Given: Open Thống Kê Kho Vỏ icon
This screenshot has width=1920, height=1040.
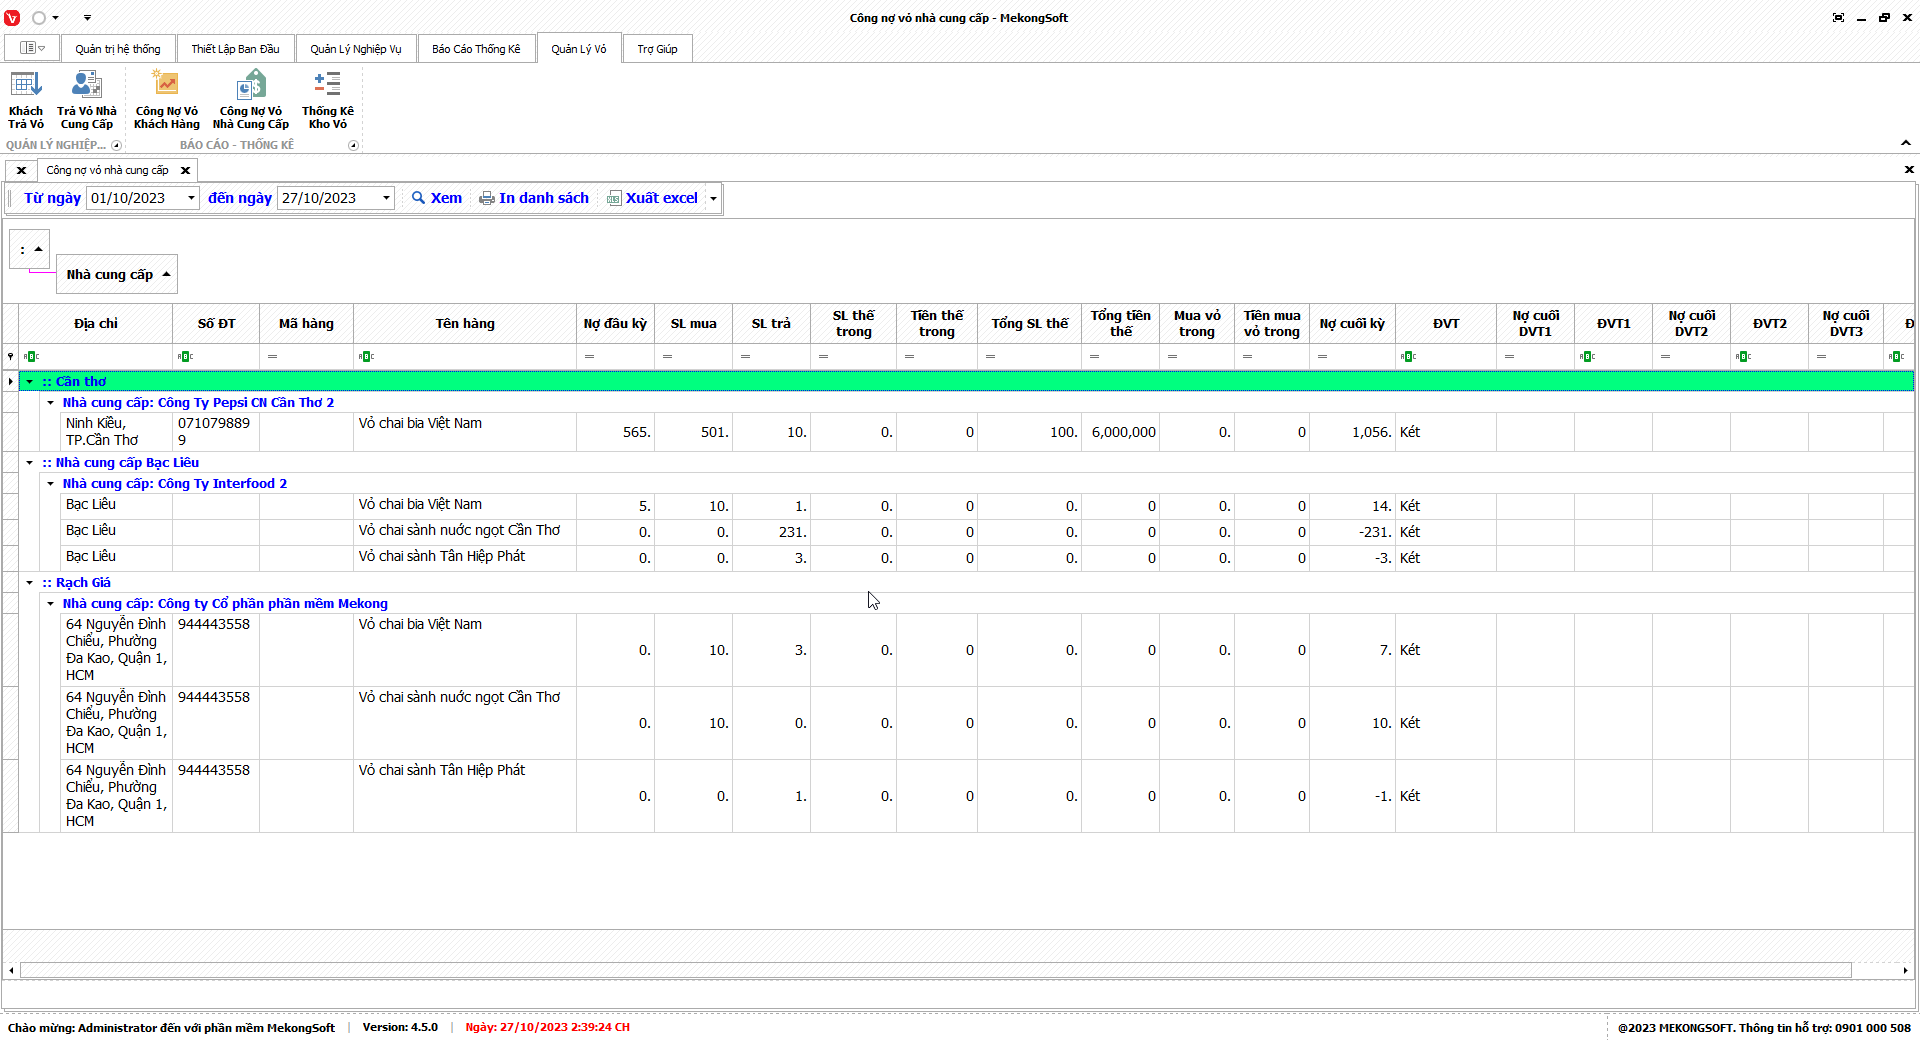Looking at the screenshot, I should pyautogui.click(x=328, y=100).
